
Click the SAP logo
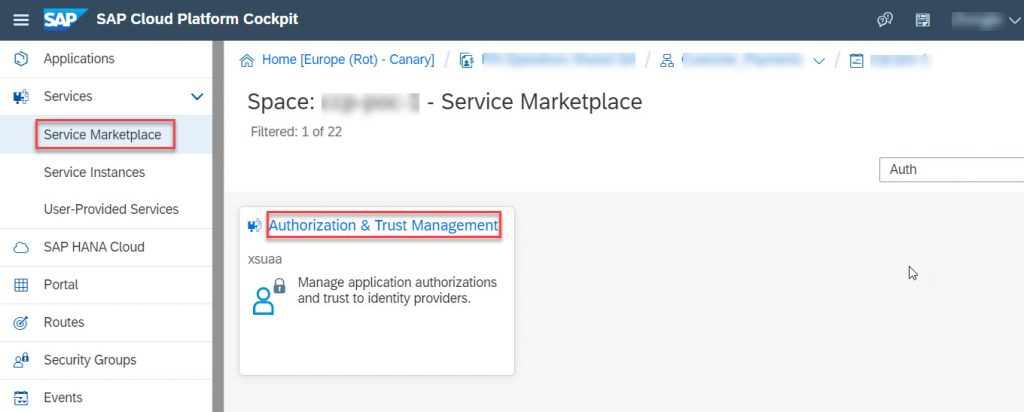coord(65,20)
